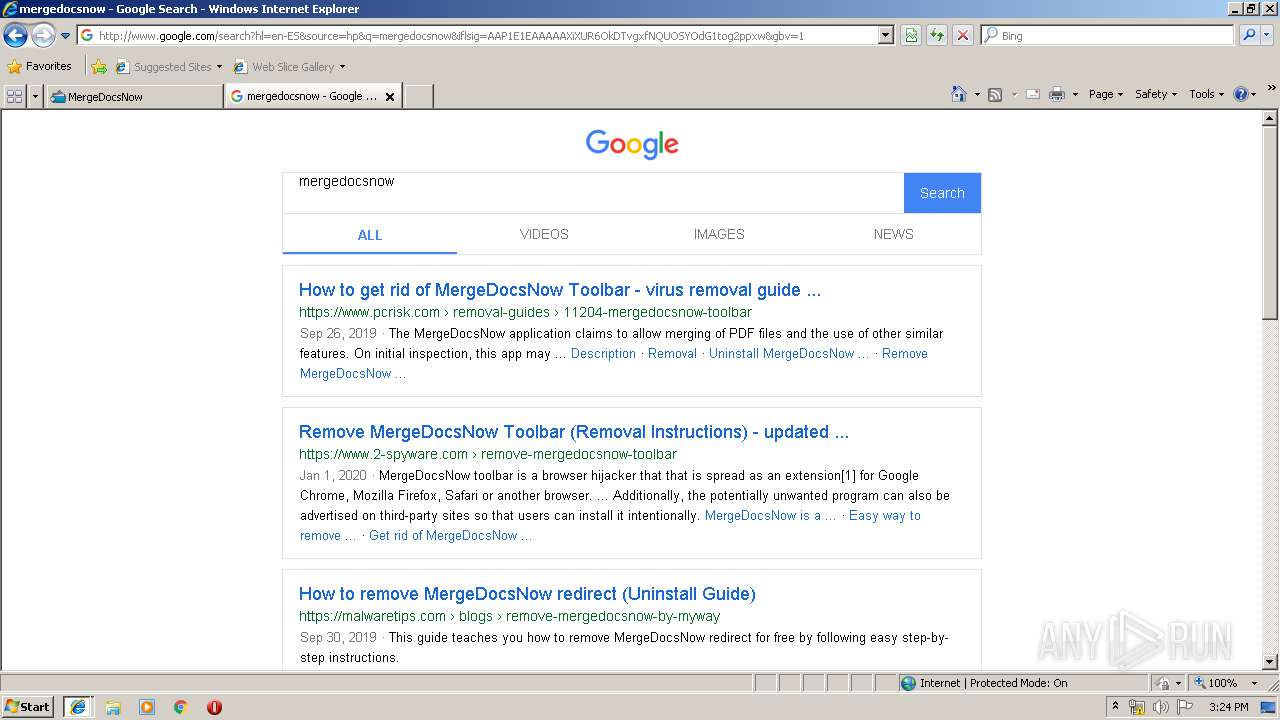Show Quick Tabs grid icon
The width and height of the screenshot is (1280, 720).
(14, 96)
